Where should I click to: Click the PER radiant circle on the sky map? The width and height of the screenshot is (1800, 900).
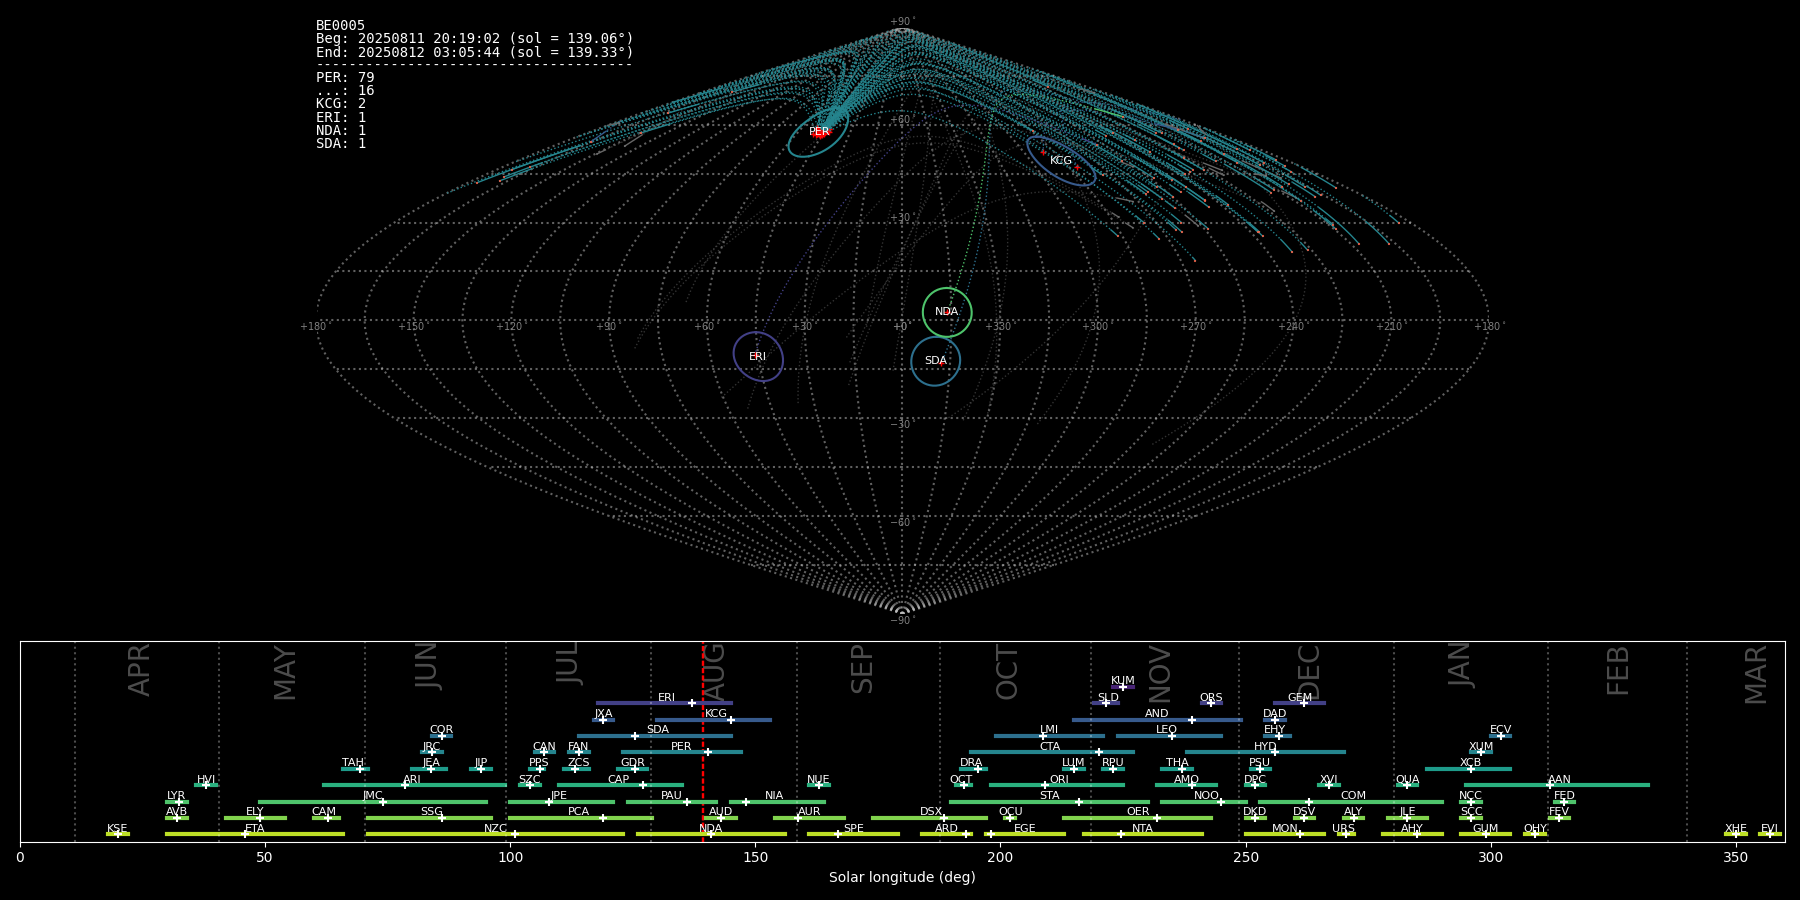click(818, 132)
